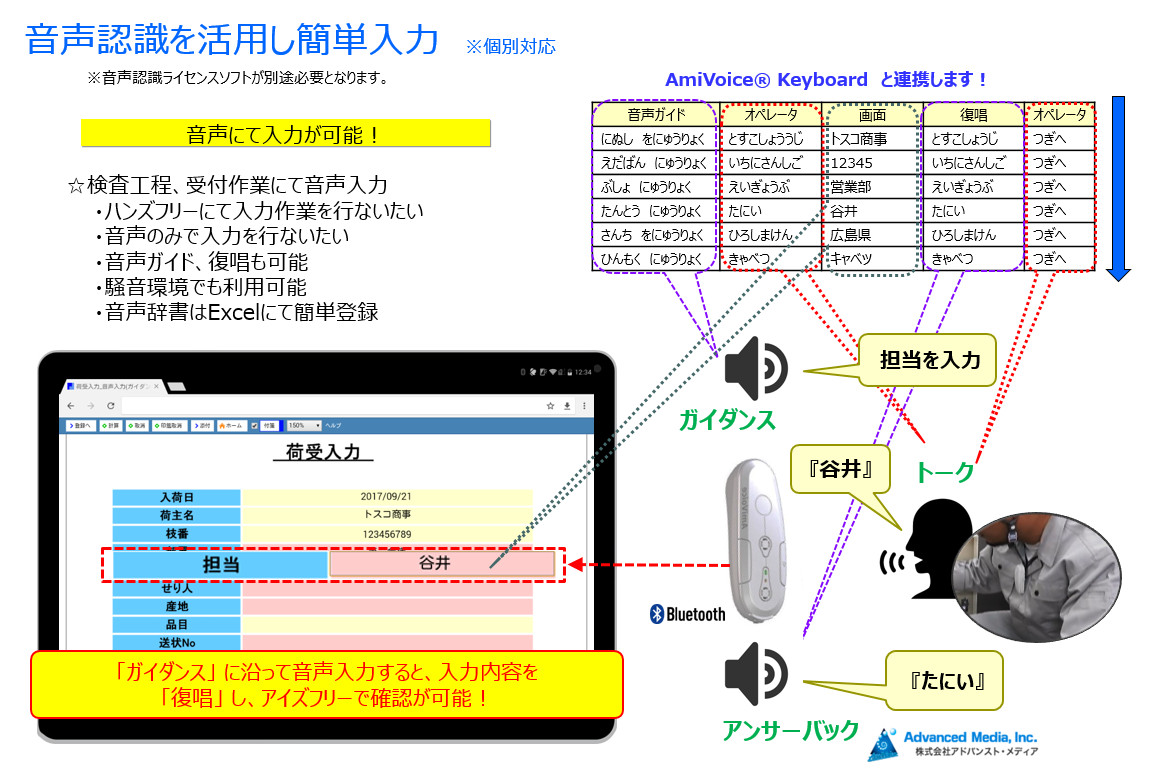The image size is (1156, 781).
Task: Click the download icon in the browser bar
Action: pyautogui.click(x=567, y=406)
